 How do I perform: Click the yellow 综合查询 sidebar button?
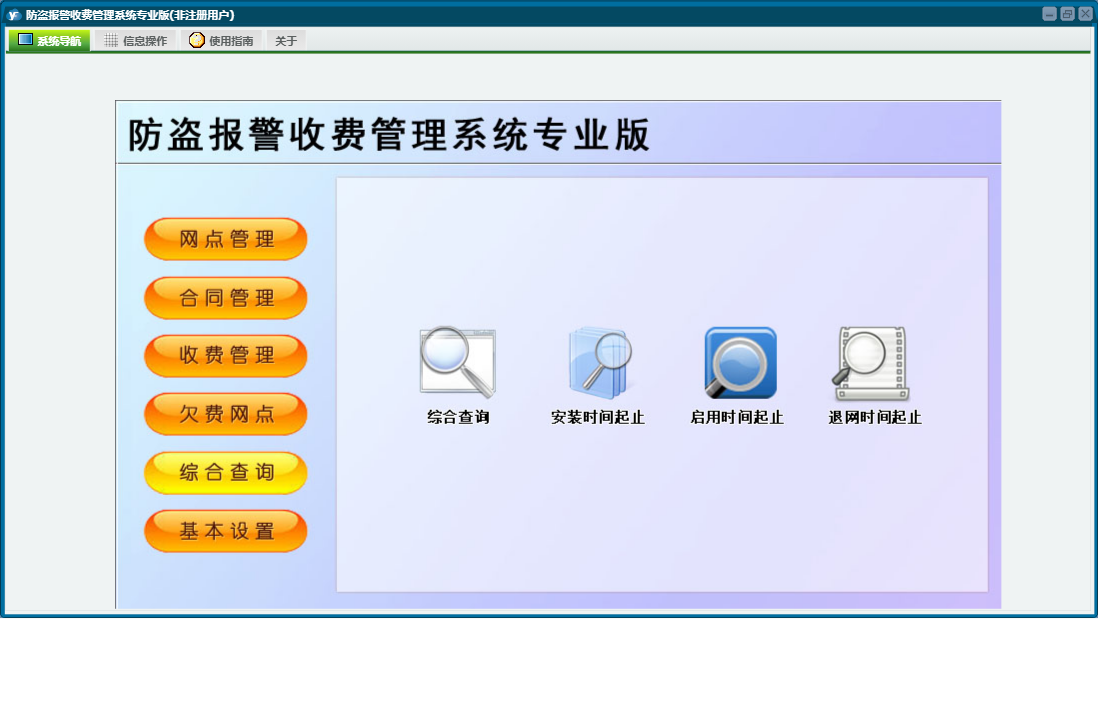pyautogui.click(x=225, y=472)
